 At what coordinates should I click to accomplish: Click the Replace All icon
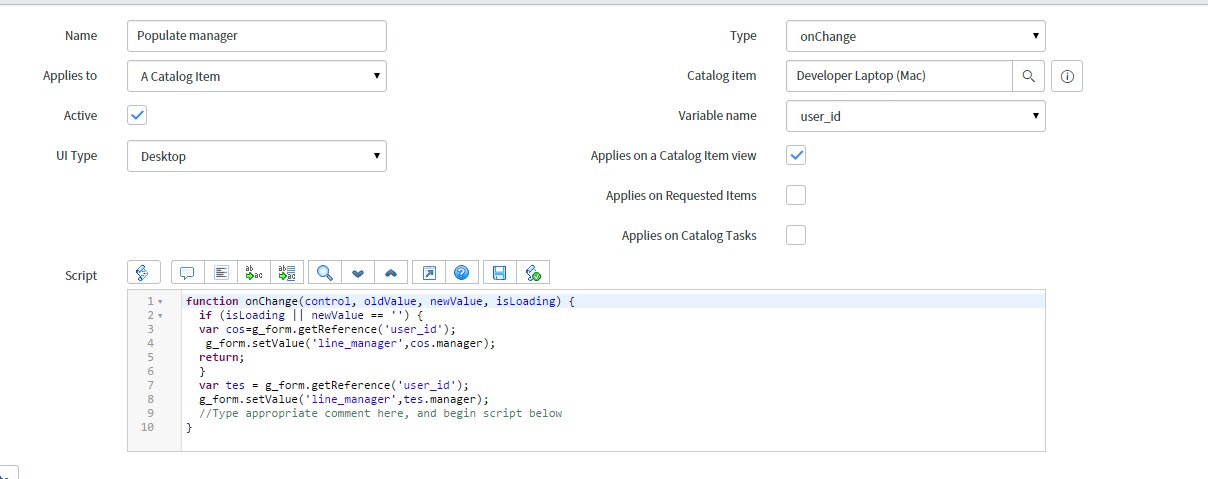289,272
